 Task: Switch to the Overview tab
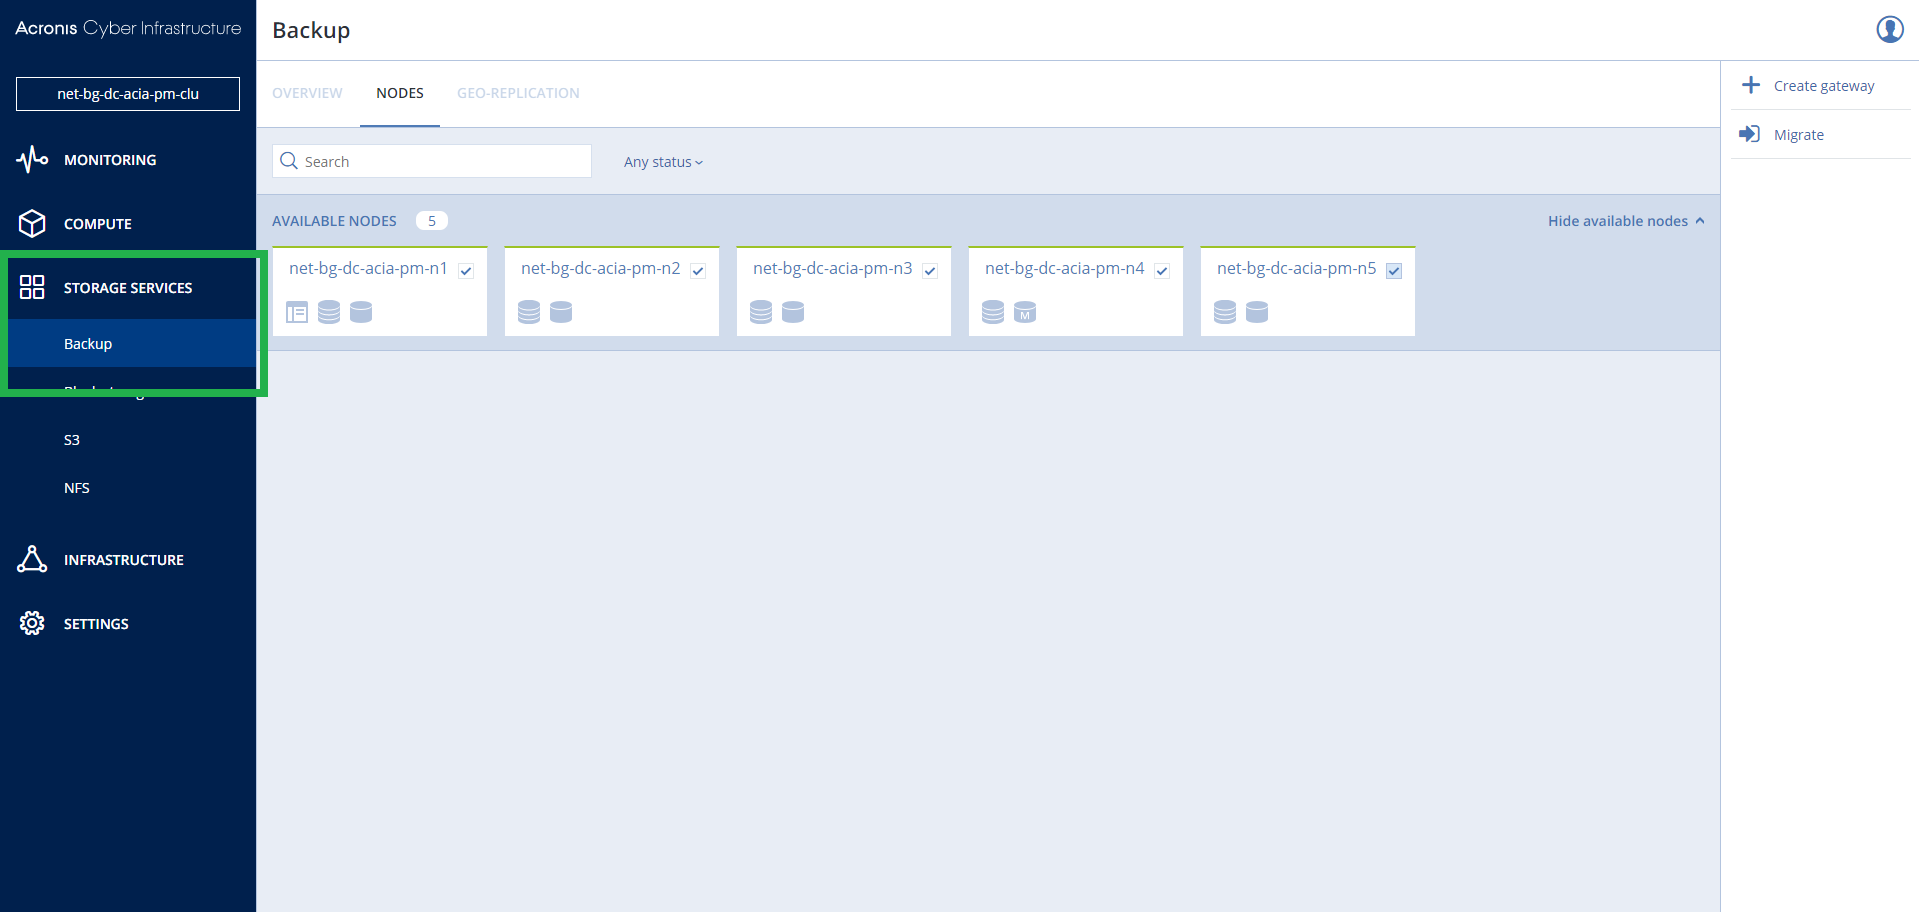(x=307, y=93)
